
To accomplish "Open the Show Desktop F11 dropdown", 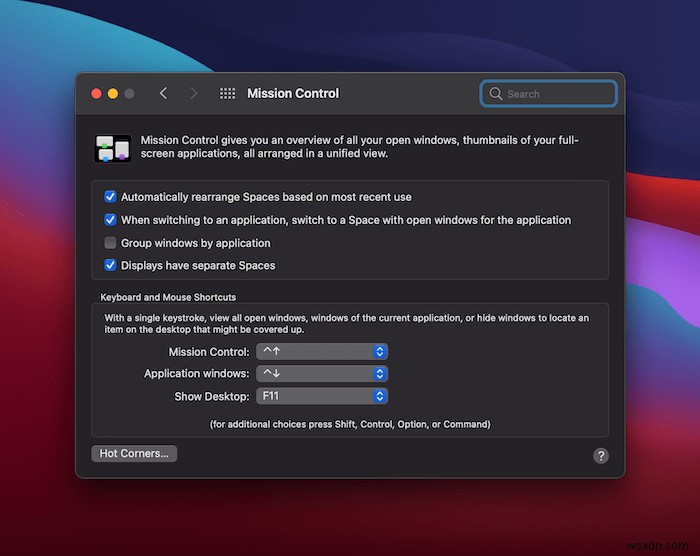I will tap(322, 396).
